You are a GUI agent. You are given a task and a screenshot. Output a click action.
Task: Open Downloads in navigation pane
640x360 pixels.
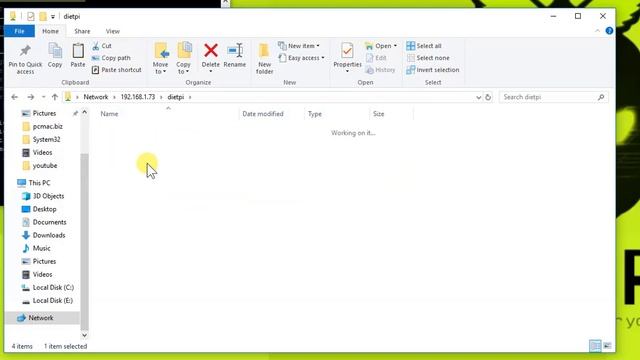[x=49, y=235]
